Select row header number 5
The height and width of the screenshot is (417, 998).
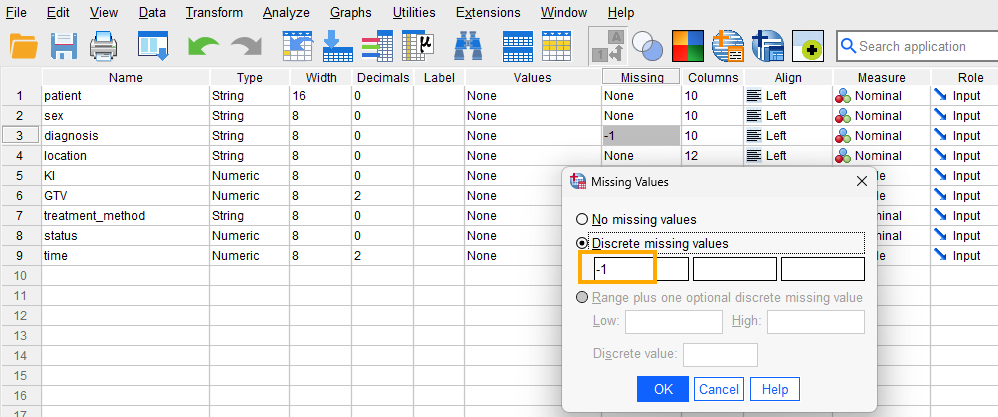point(20,176)
